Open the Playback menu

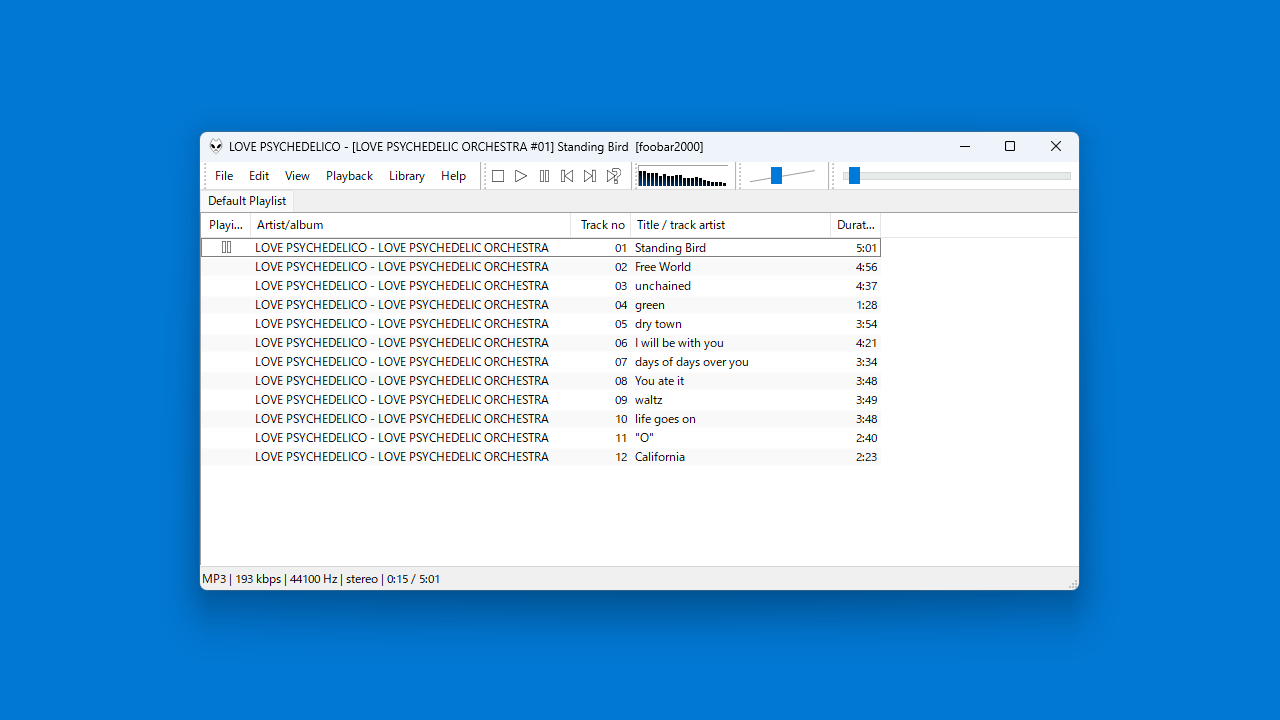[349, 176]
